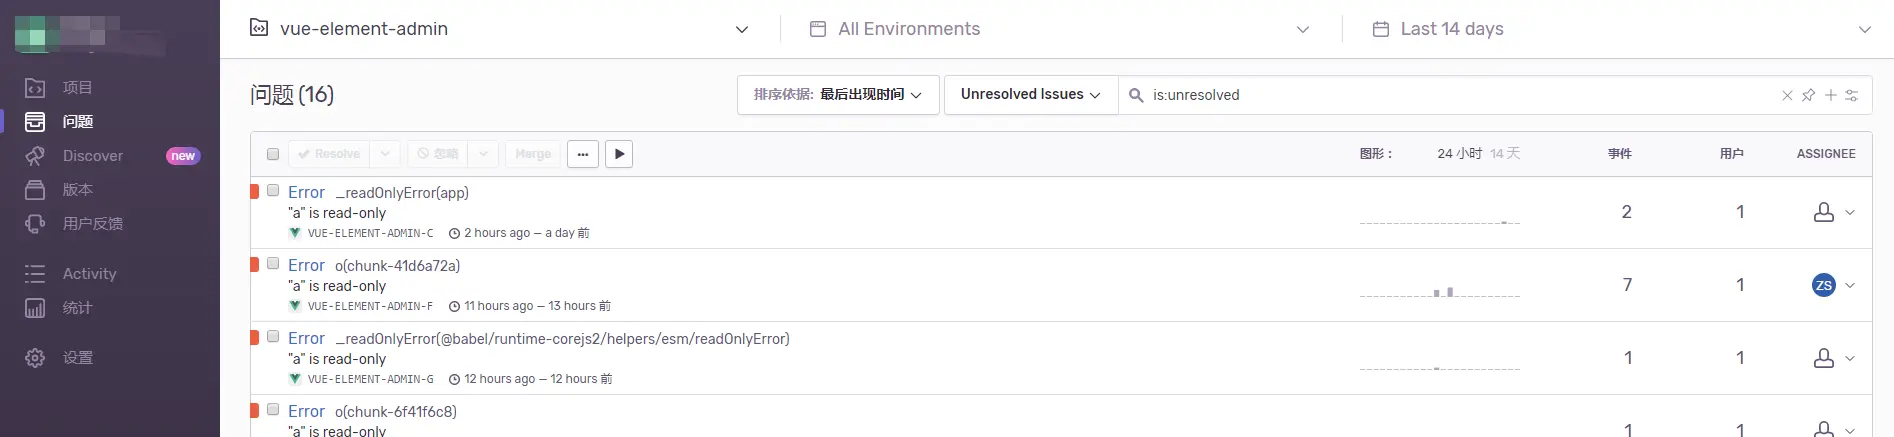The image size is (1894, 437).
Task: Click the ZS assignee avatar
Action: coord(1824,285)
